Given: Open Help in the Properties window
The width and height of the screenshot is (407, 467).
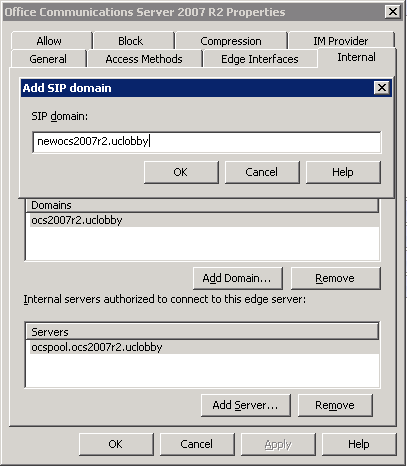Looking at the screenshot, I should click(x=359, y=444).
